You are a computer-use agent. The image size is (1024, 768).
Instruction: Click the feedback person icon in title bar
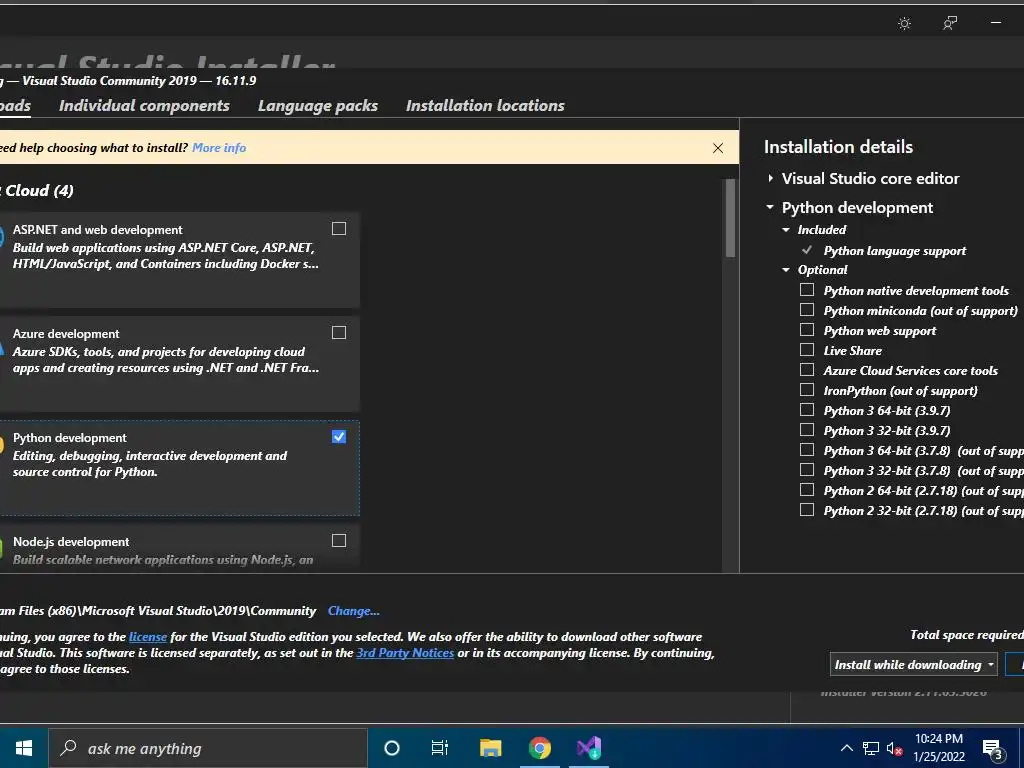(950, 24)
